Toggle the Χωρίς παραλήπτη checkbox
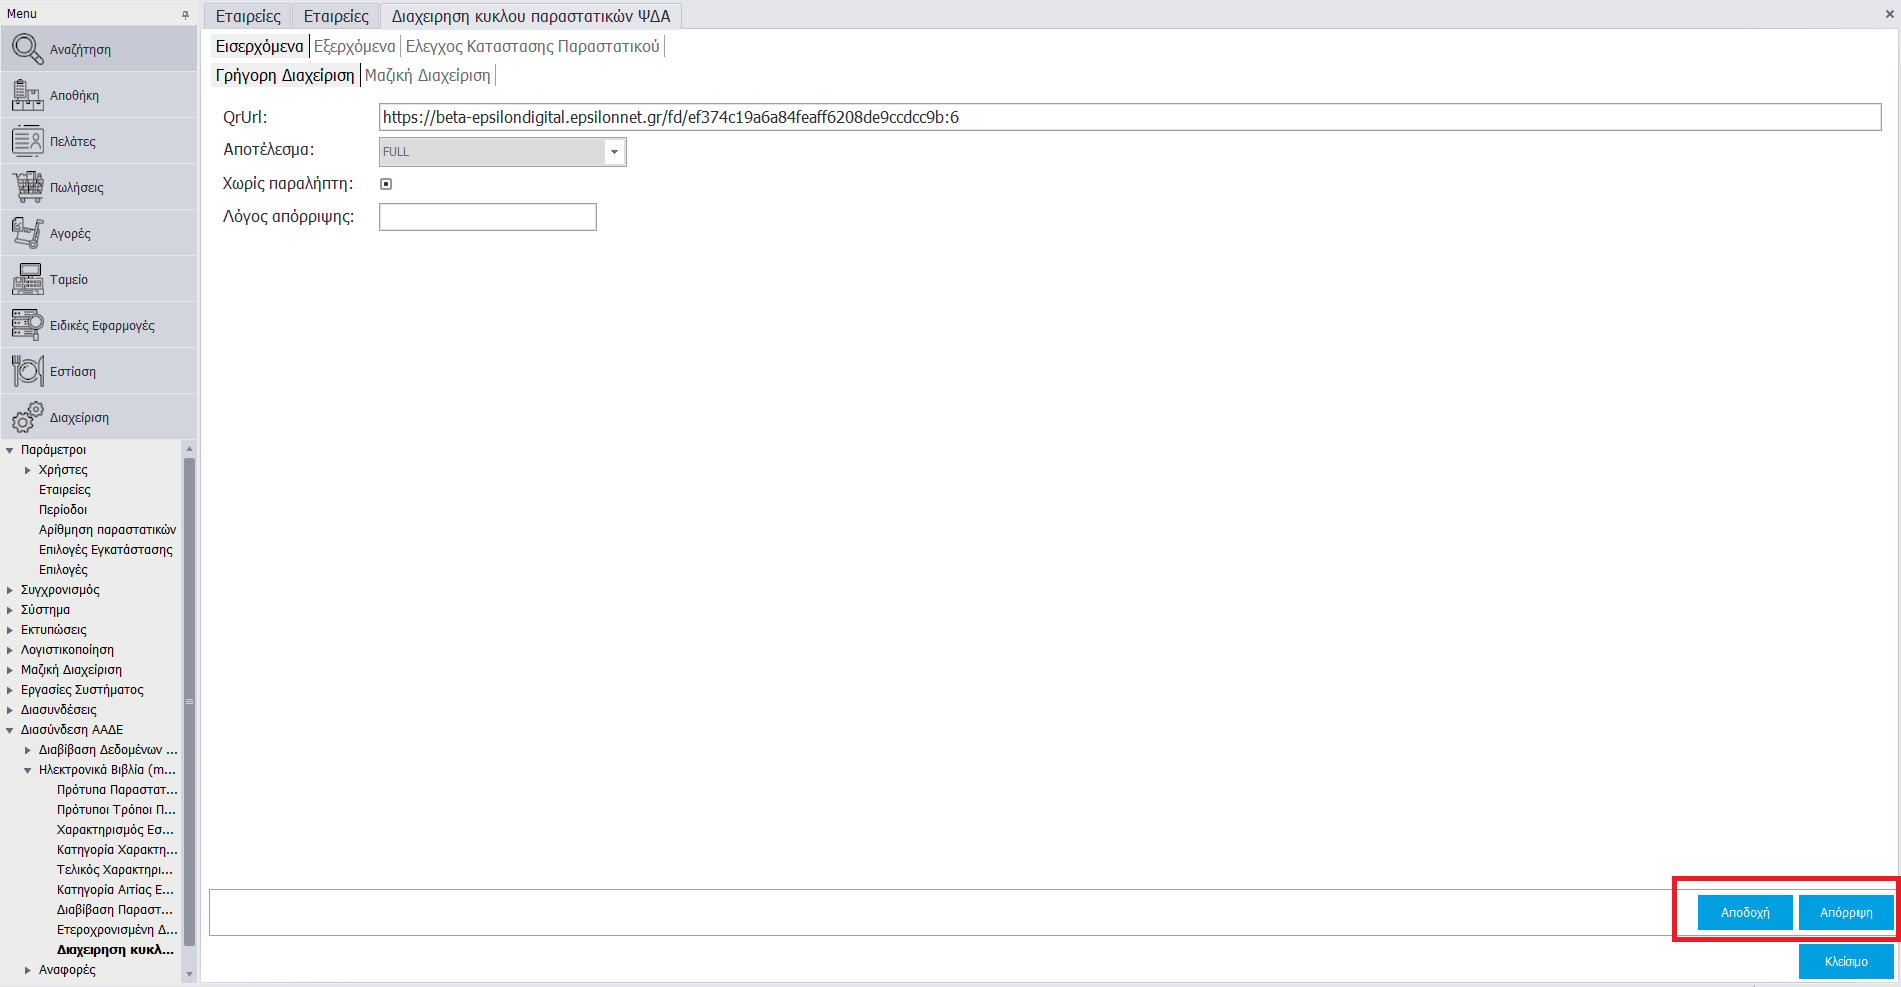 click(x=386, y=184)
